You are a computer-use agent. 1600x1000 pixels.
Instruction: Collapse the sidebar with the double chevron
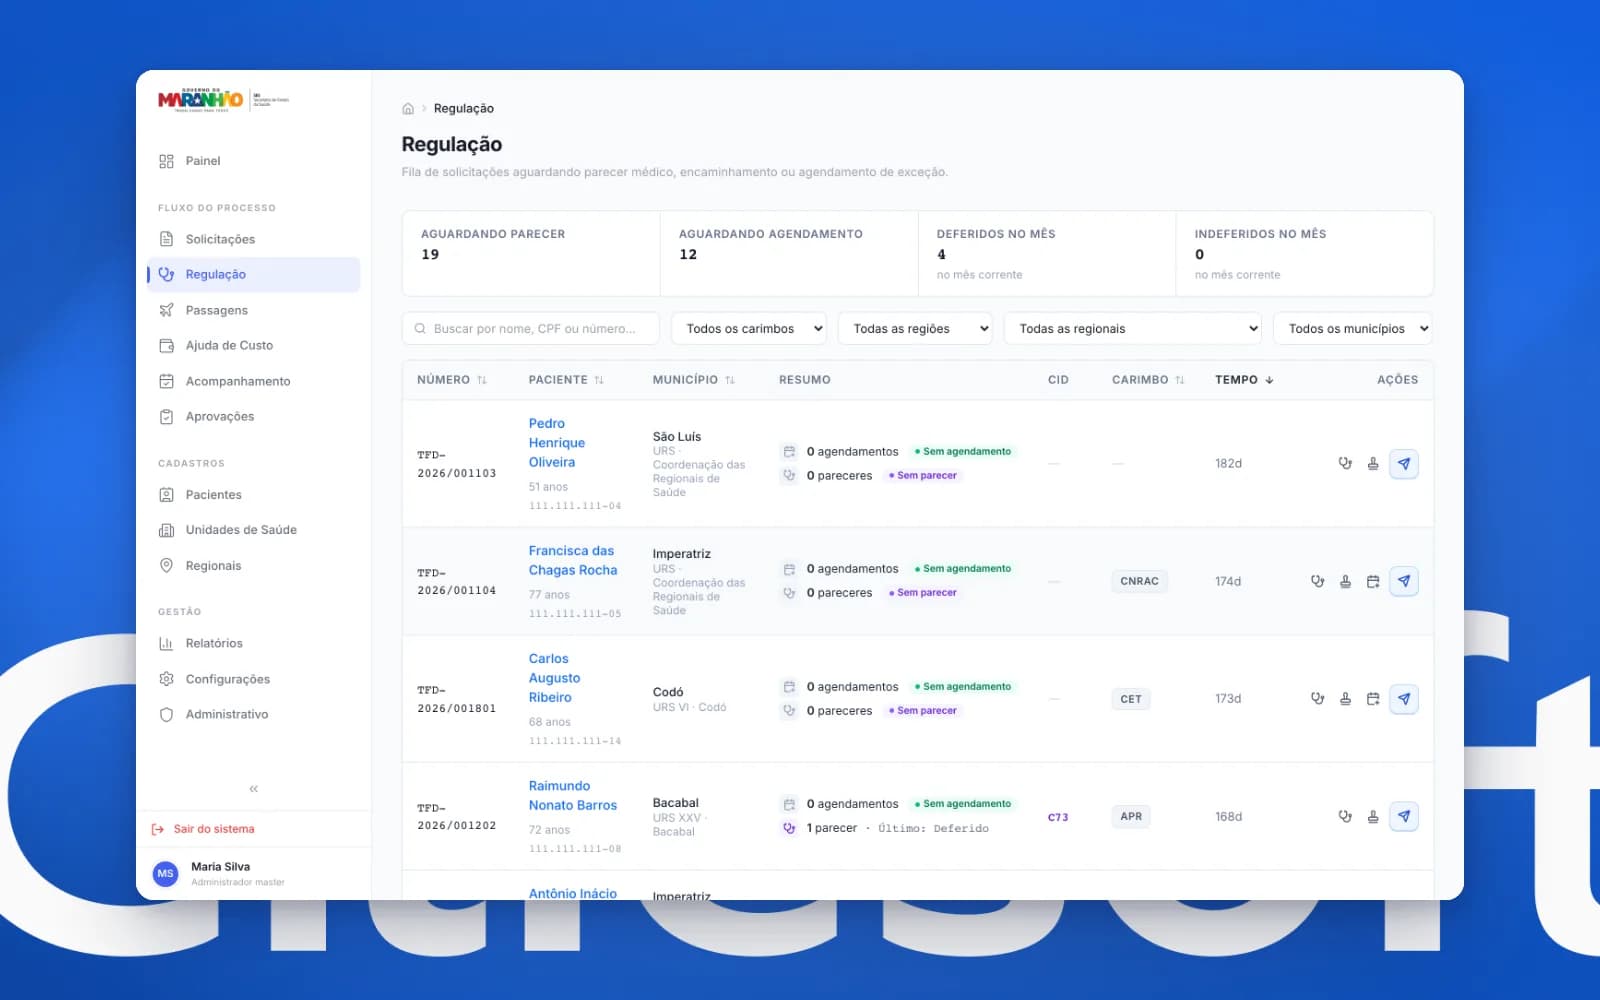coord(254,788)
